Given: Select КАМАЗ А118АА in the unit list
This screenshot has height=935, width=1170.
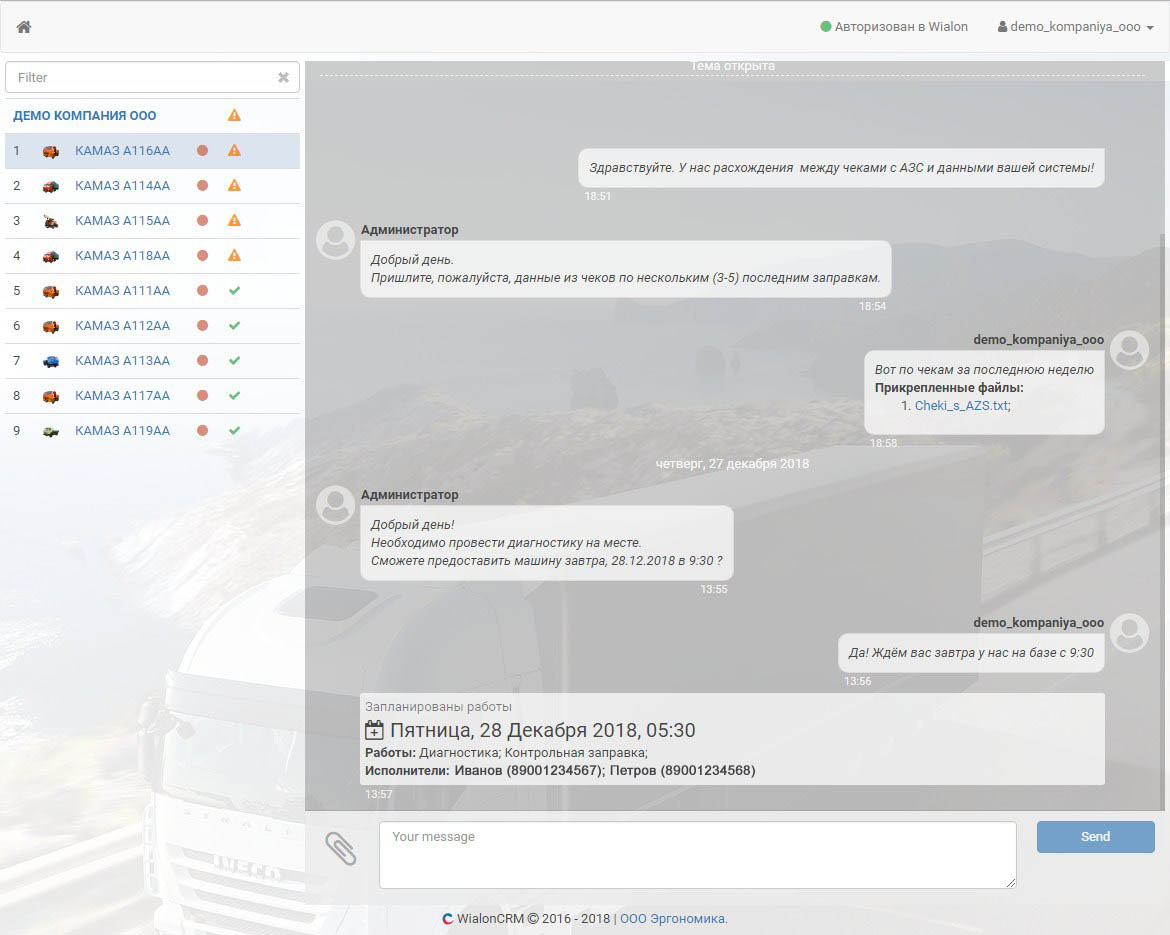Looking at the screenshot, I should 122,256.
